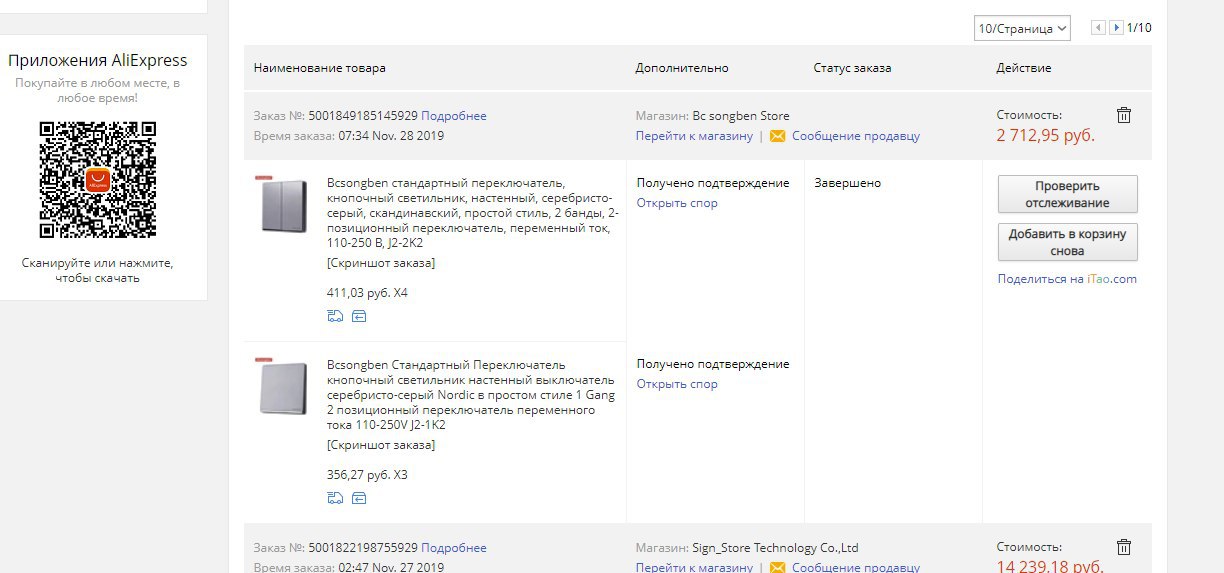Click the card icon under 356,27 руб. item
Image resolution: width=1224 pixels, height=573 pixels.
(x=359, y=498)
